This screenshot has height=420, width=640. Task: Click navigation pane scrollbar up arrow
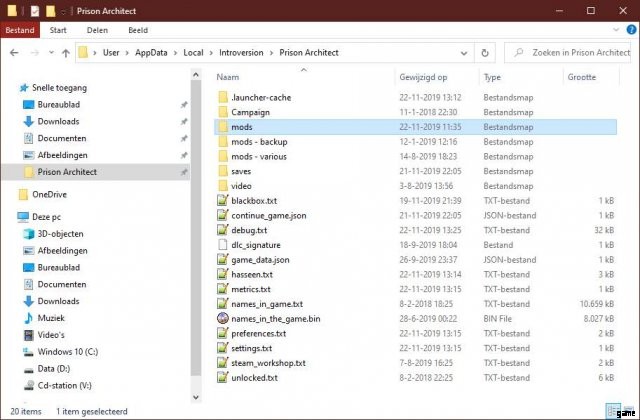(x=196, y=75)
